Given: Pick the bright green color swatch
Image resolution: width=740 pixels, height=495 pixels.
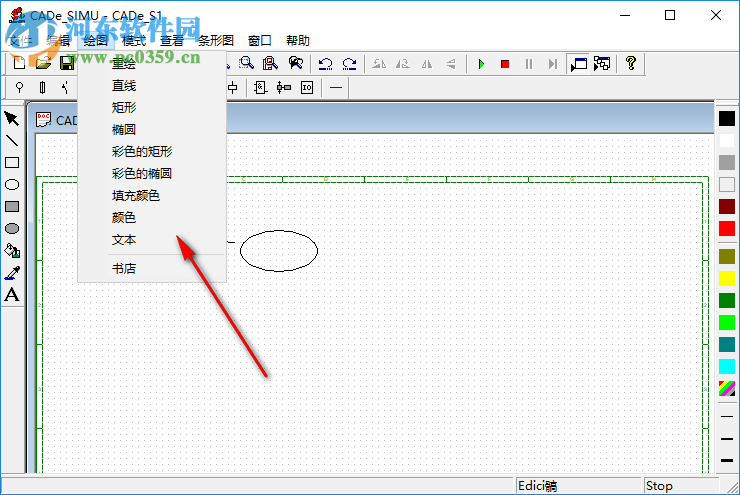Looking at the screenshot, I should click(727, 323).
